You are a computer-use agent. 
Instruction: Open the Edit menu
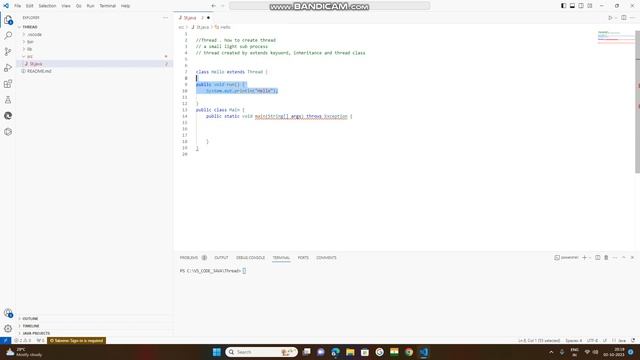point(30,6)
